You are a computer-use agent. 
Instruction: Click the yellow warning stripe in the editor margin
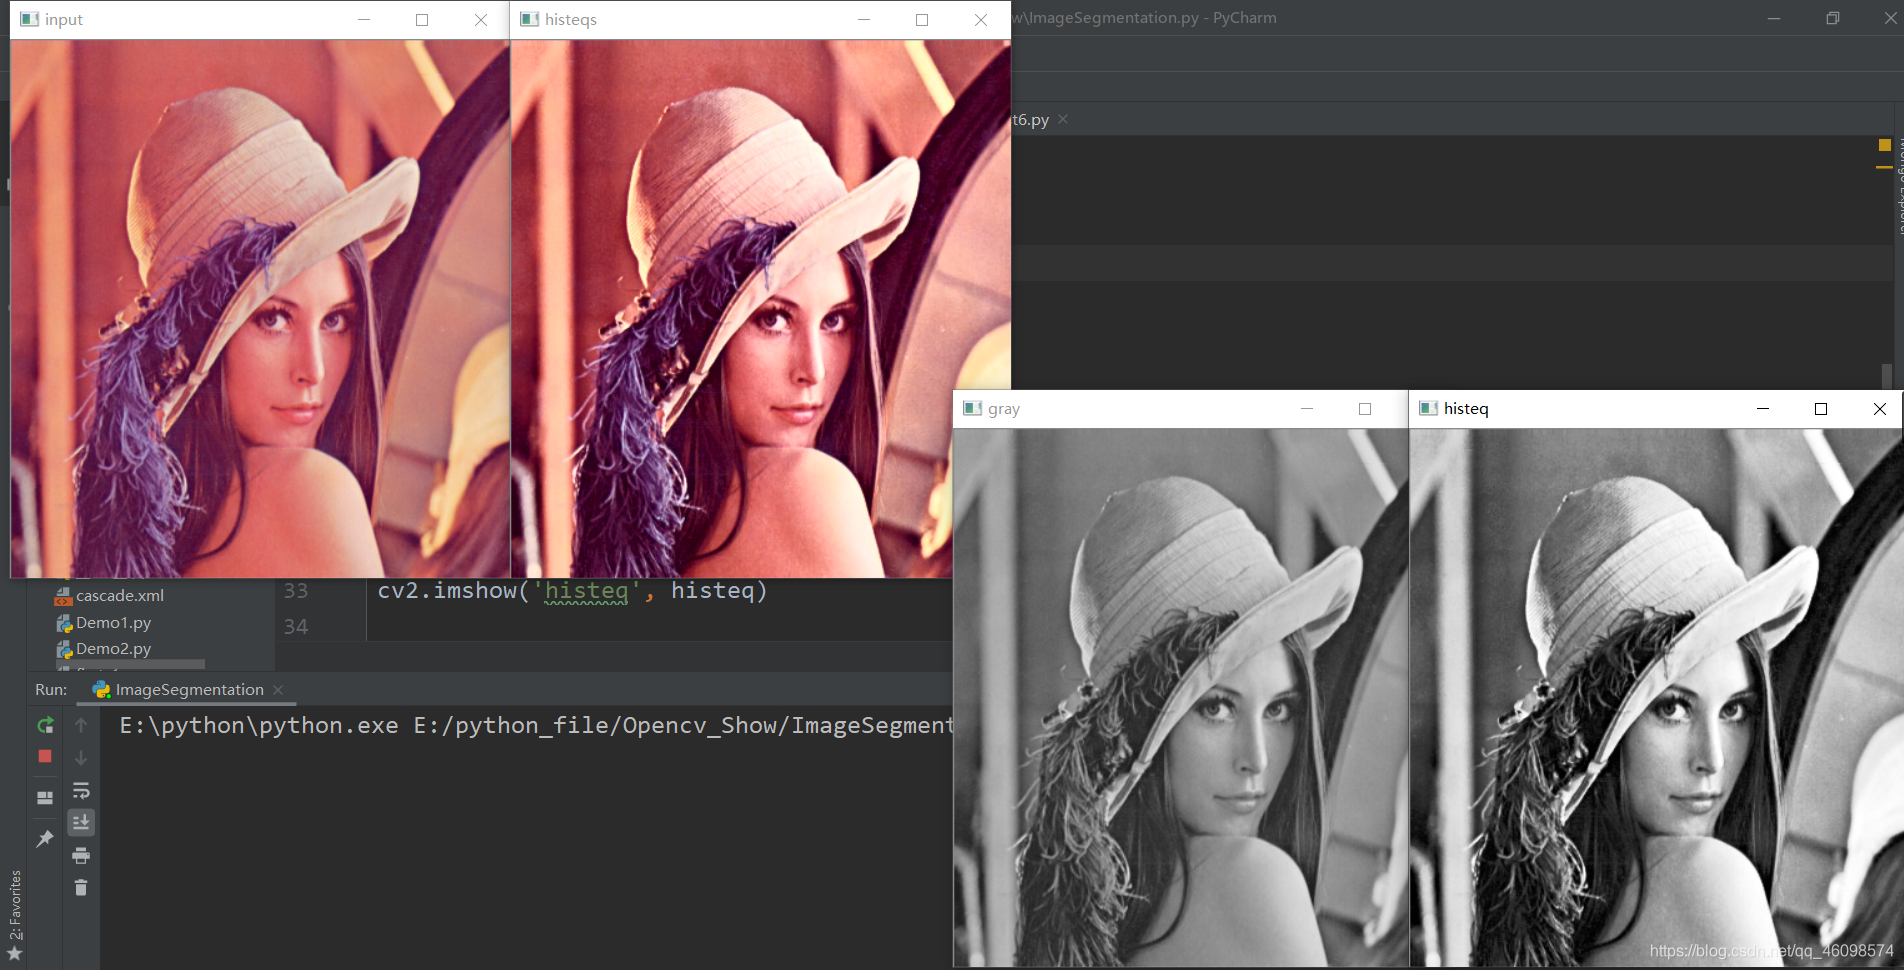tap(1884, 167)
